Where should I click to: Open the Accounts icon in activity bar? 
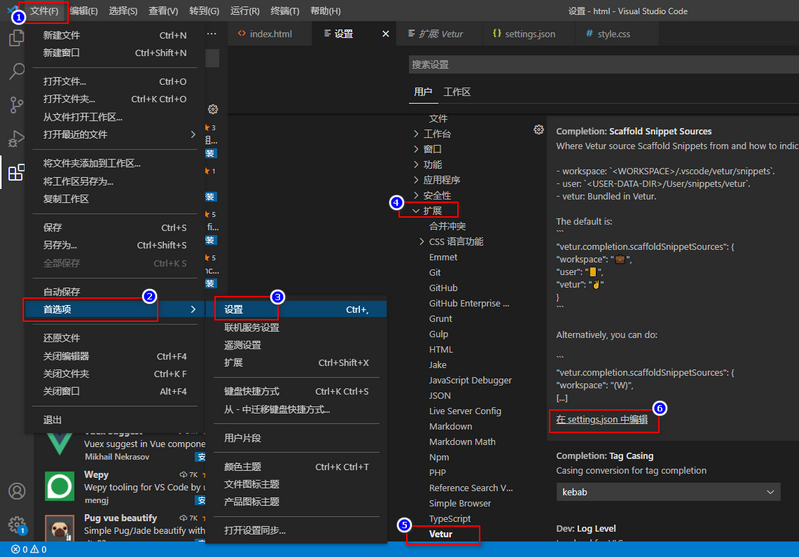(17, 491)
